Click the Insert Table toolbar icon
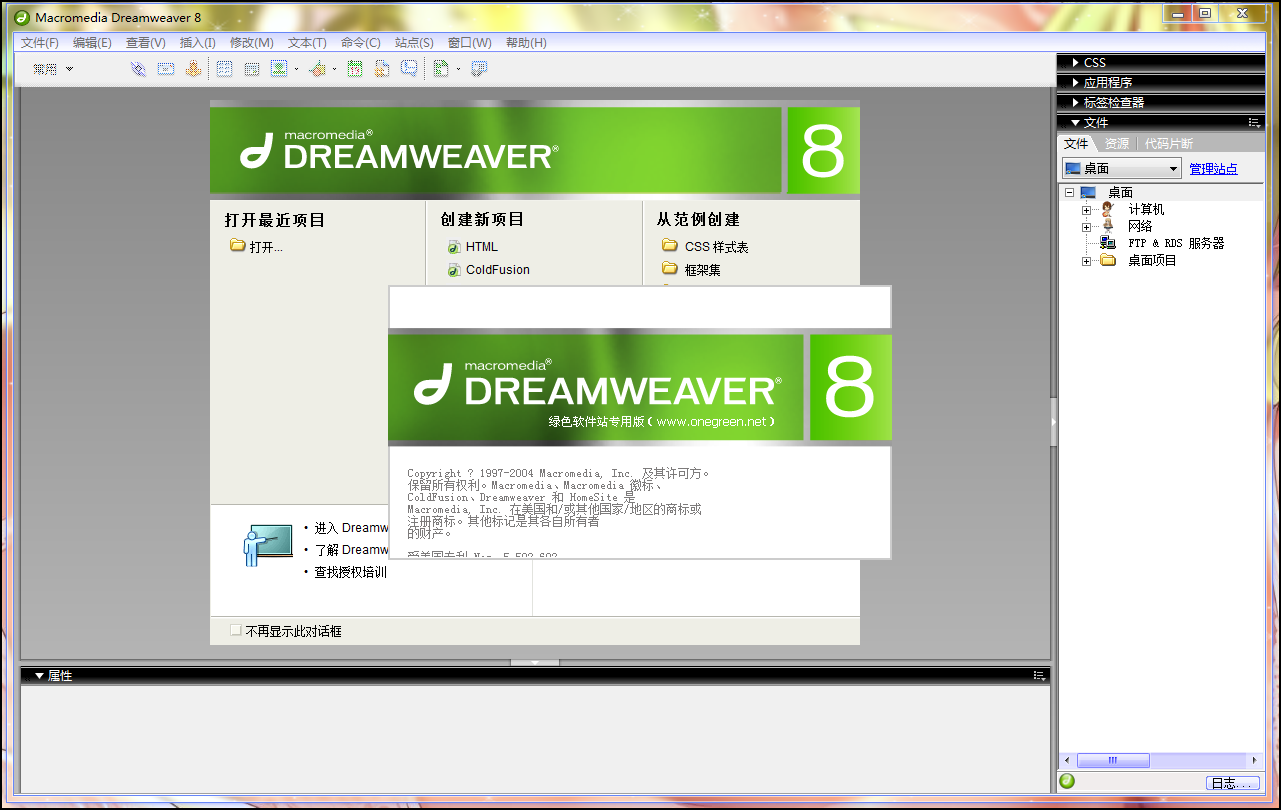This screenshot has height=810, width=1281. coord(224,69)
